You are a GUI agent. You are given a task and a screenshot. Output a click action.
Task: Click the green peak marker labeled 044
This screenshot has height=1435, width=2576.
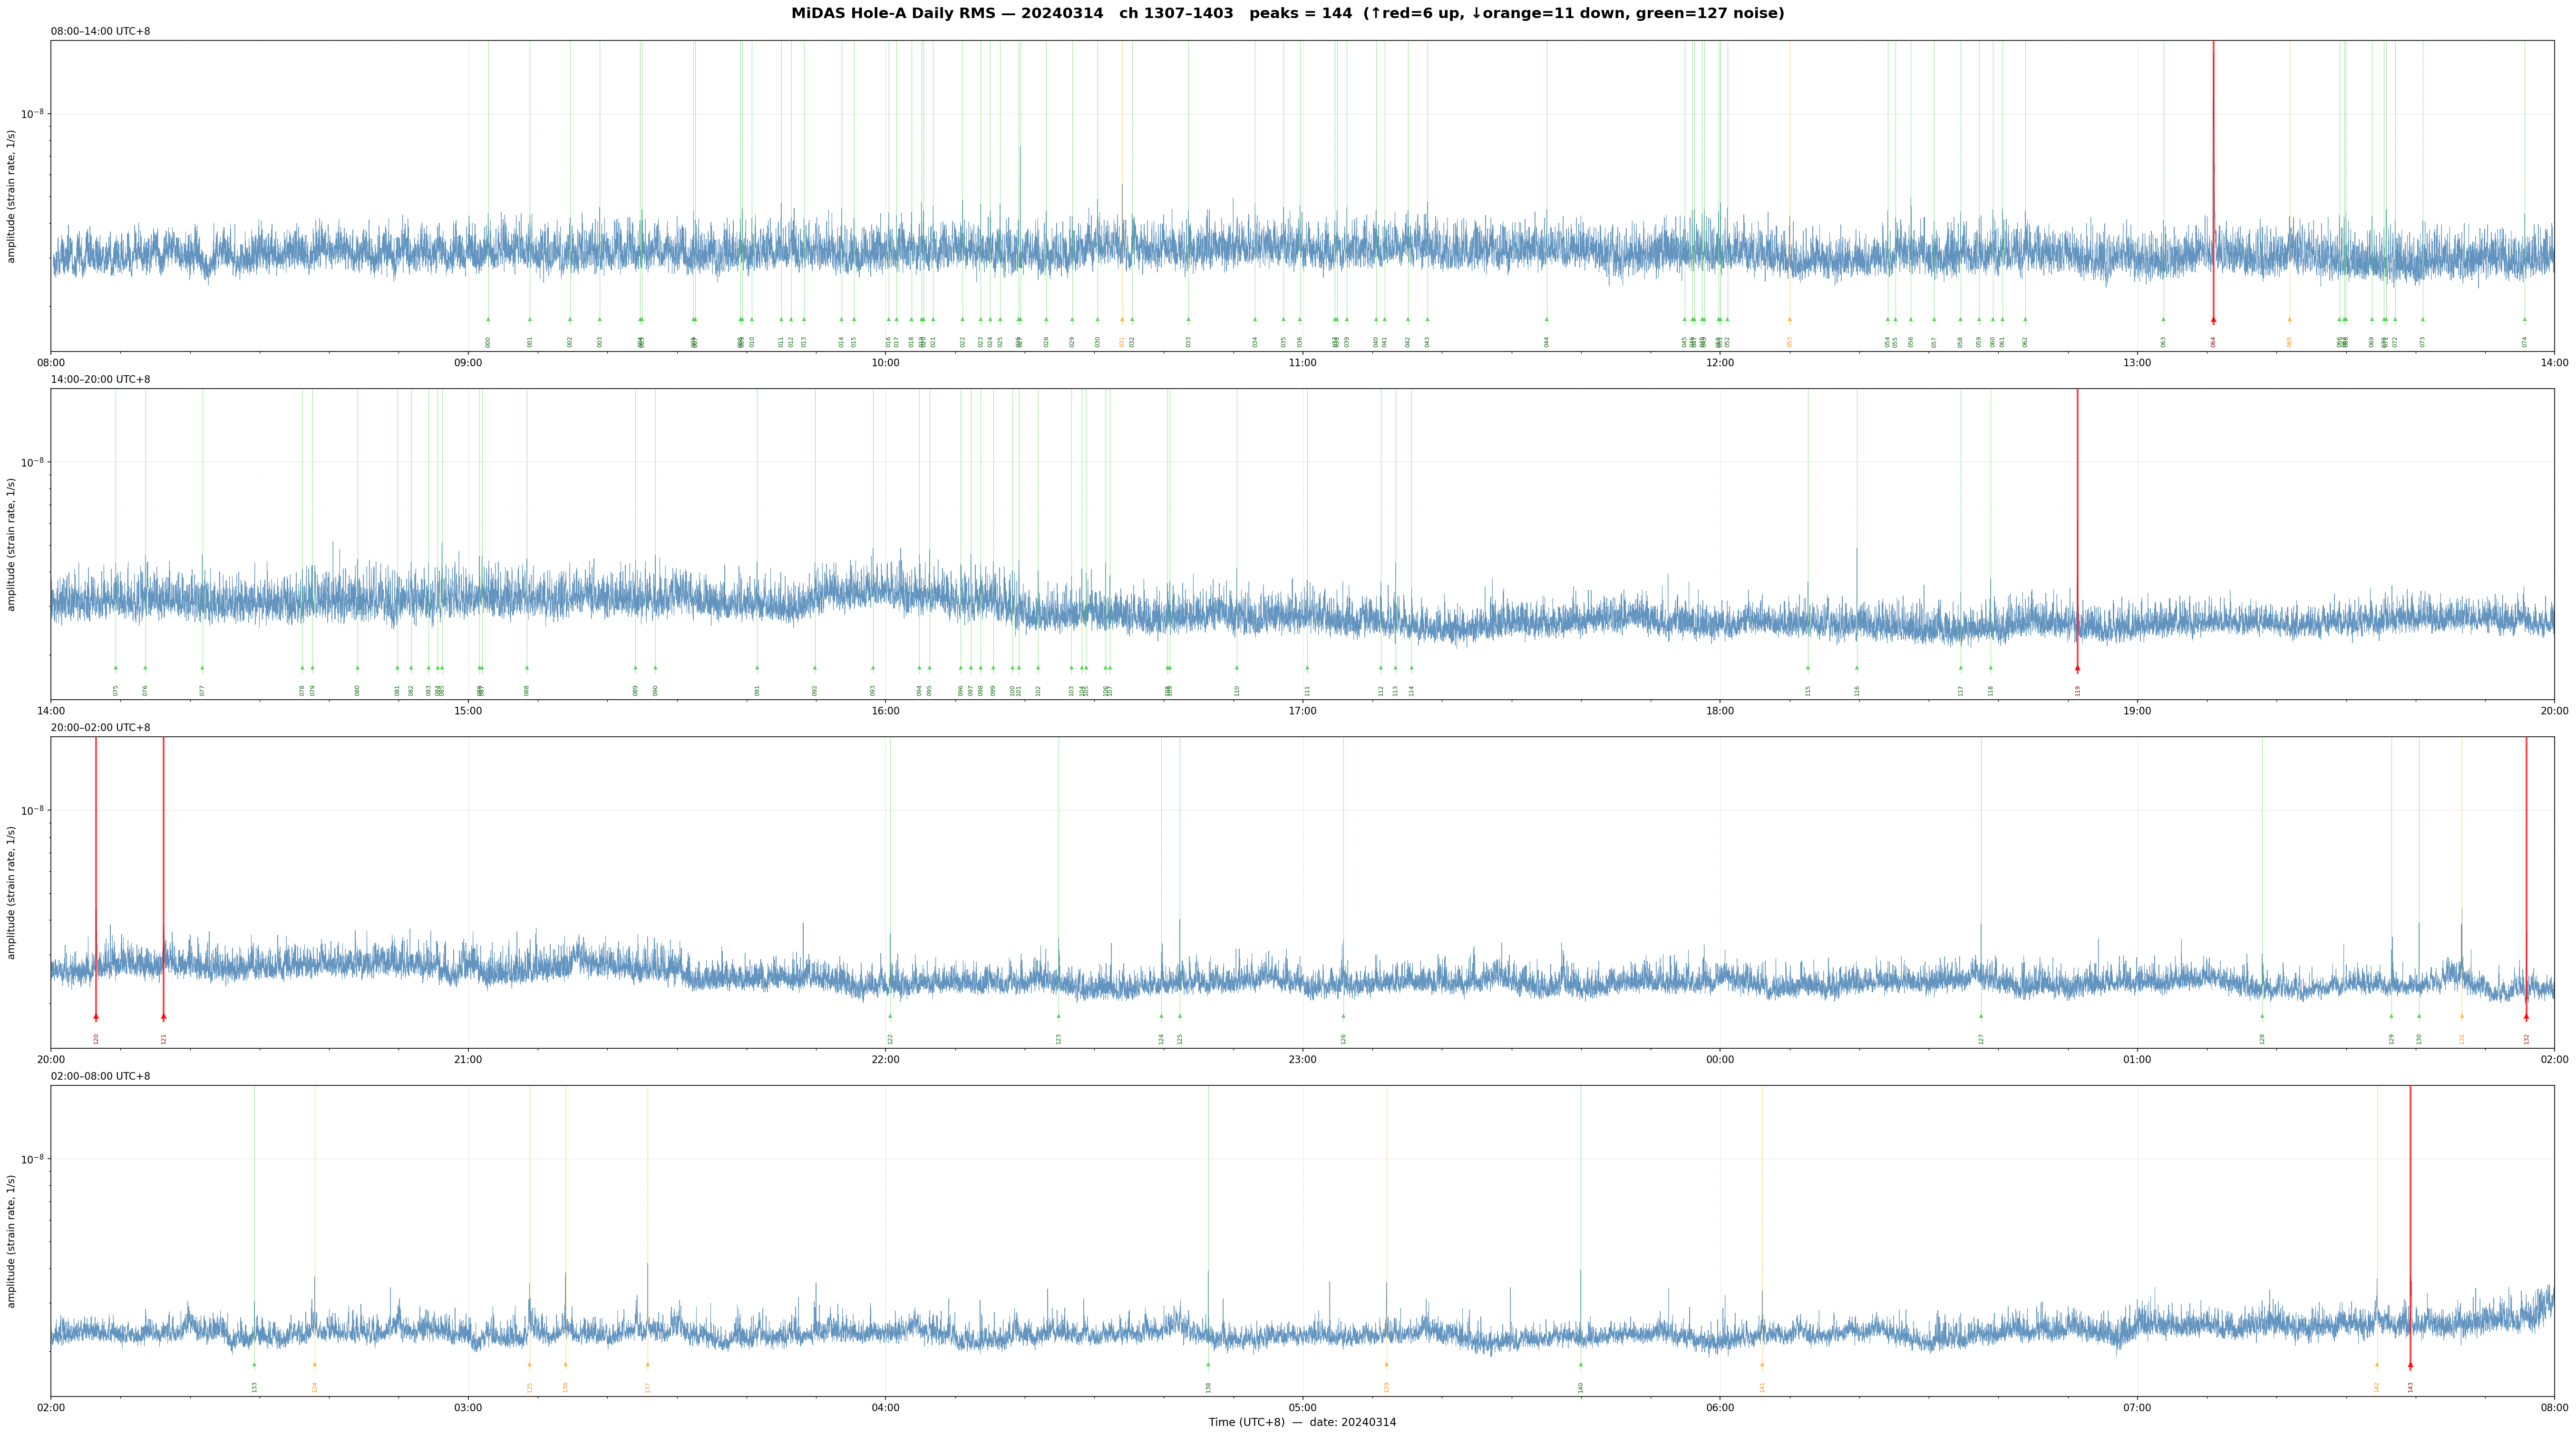coord(1546,320)
